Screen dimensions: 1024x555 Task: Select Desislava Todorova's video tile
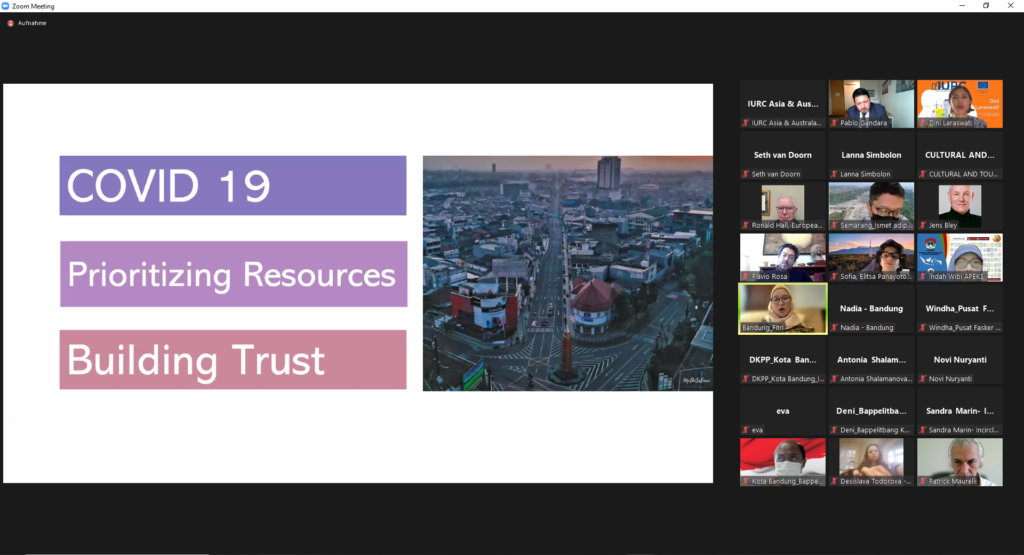[x=871, y=461]
